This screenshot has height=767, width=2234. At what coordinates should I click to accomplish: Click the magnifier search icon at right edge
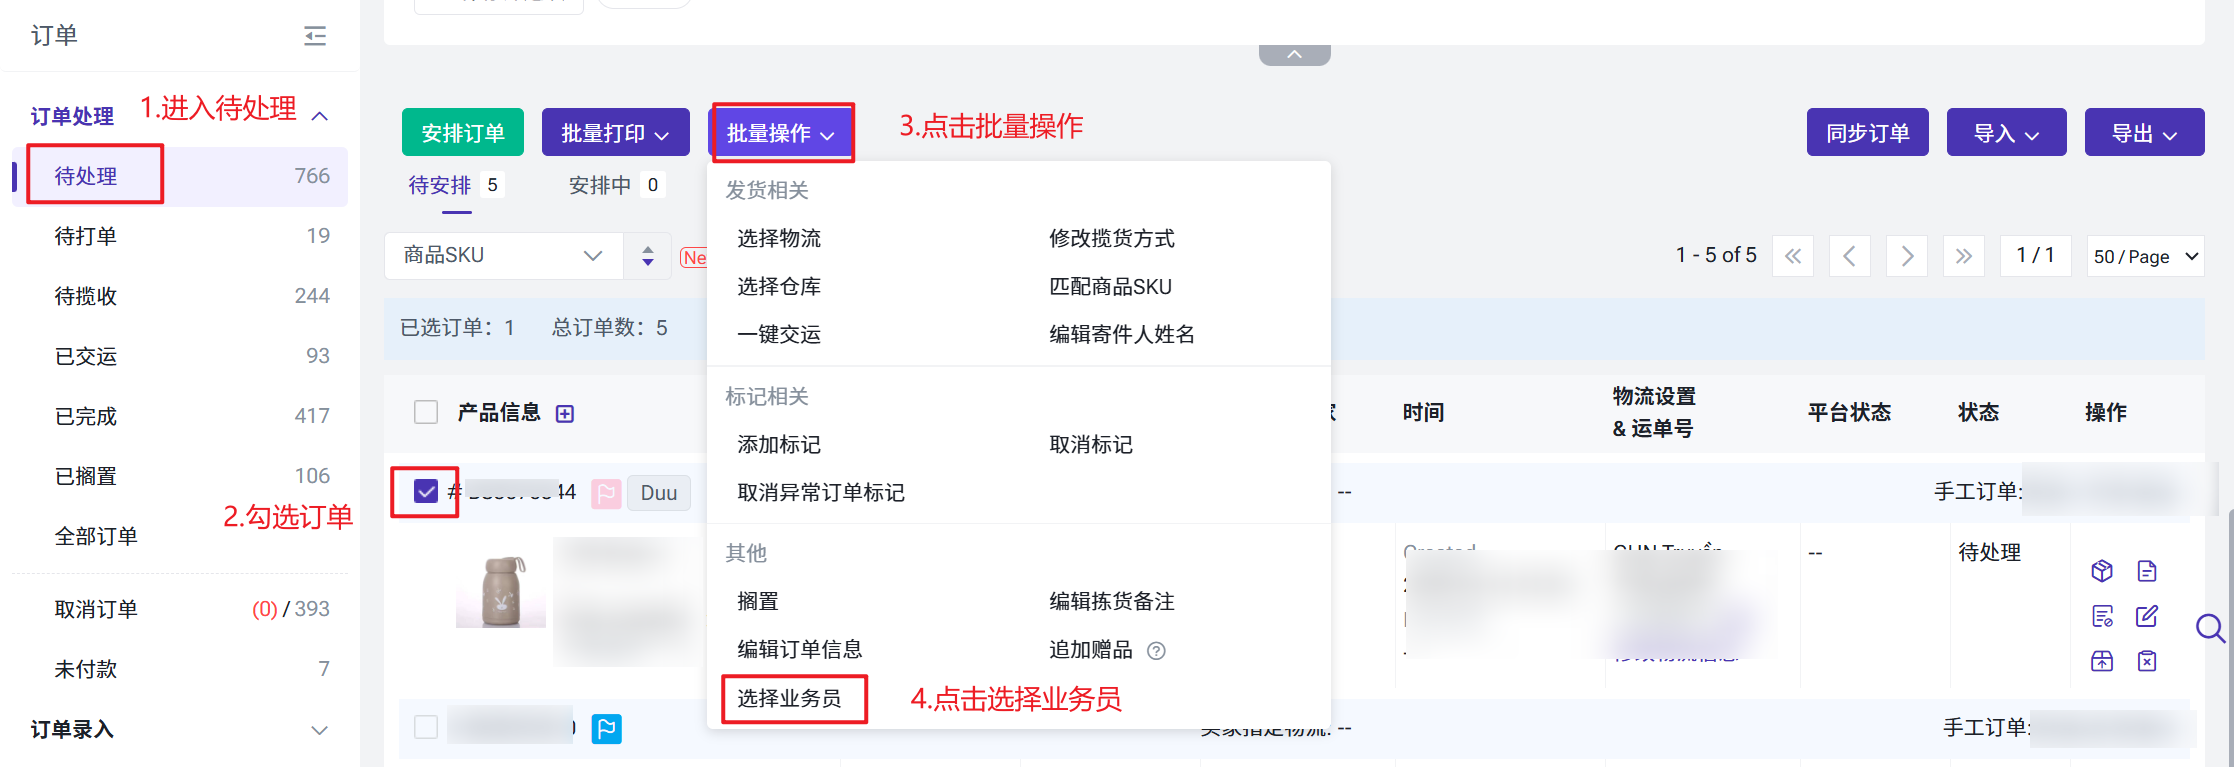tap(2209, 628)
